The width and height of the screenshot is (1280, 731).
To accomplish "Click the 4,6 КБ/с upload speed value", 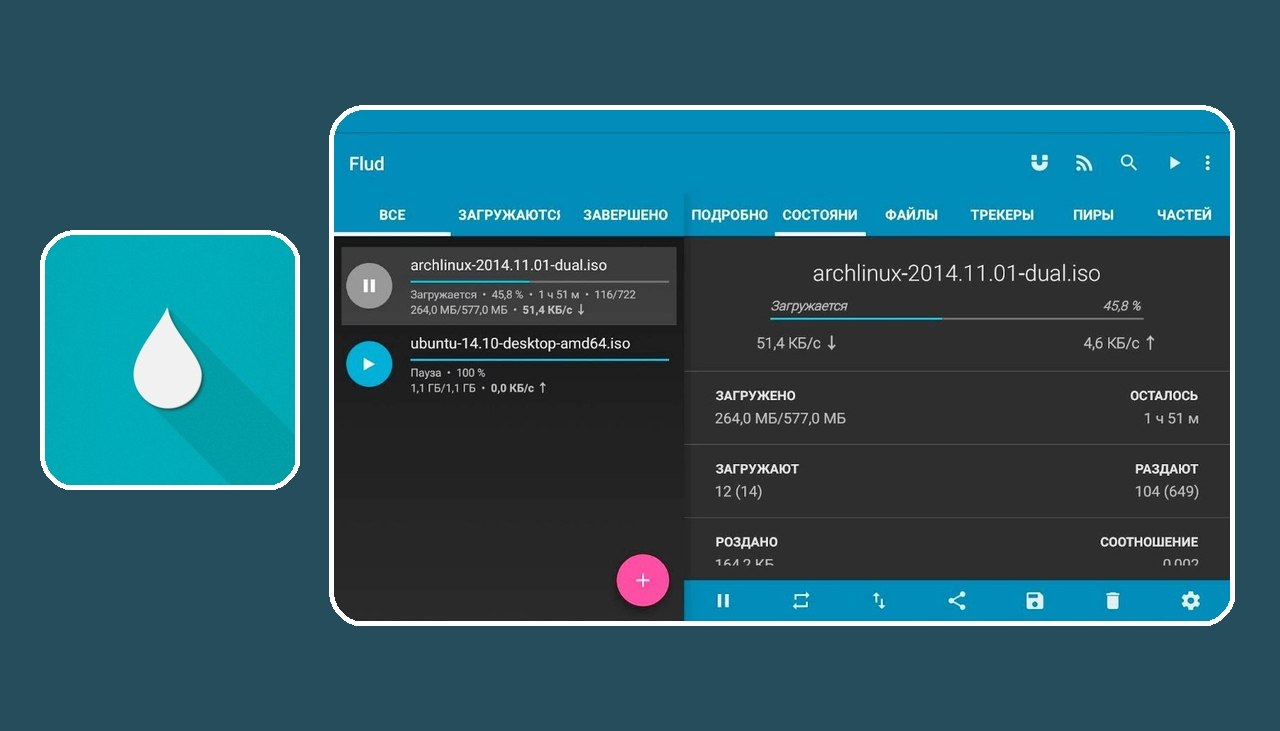I will tap(1119, 343).
